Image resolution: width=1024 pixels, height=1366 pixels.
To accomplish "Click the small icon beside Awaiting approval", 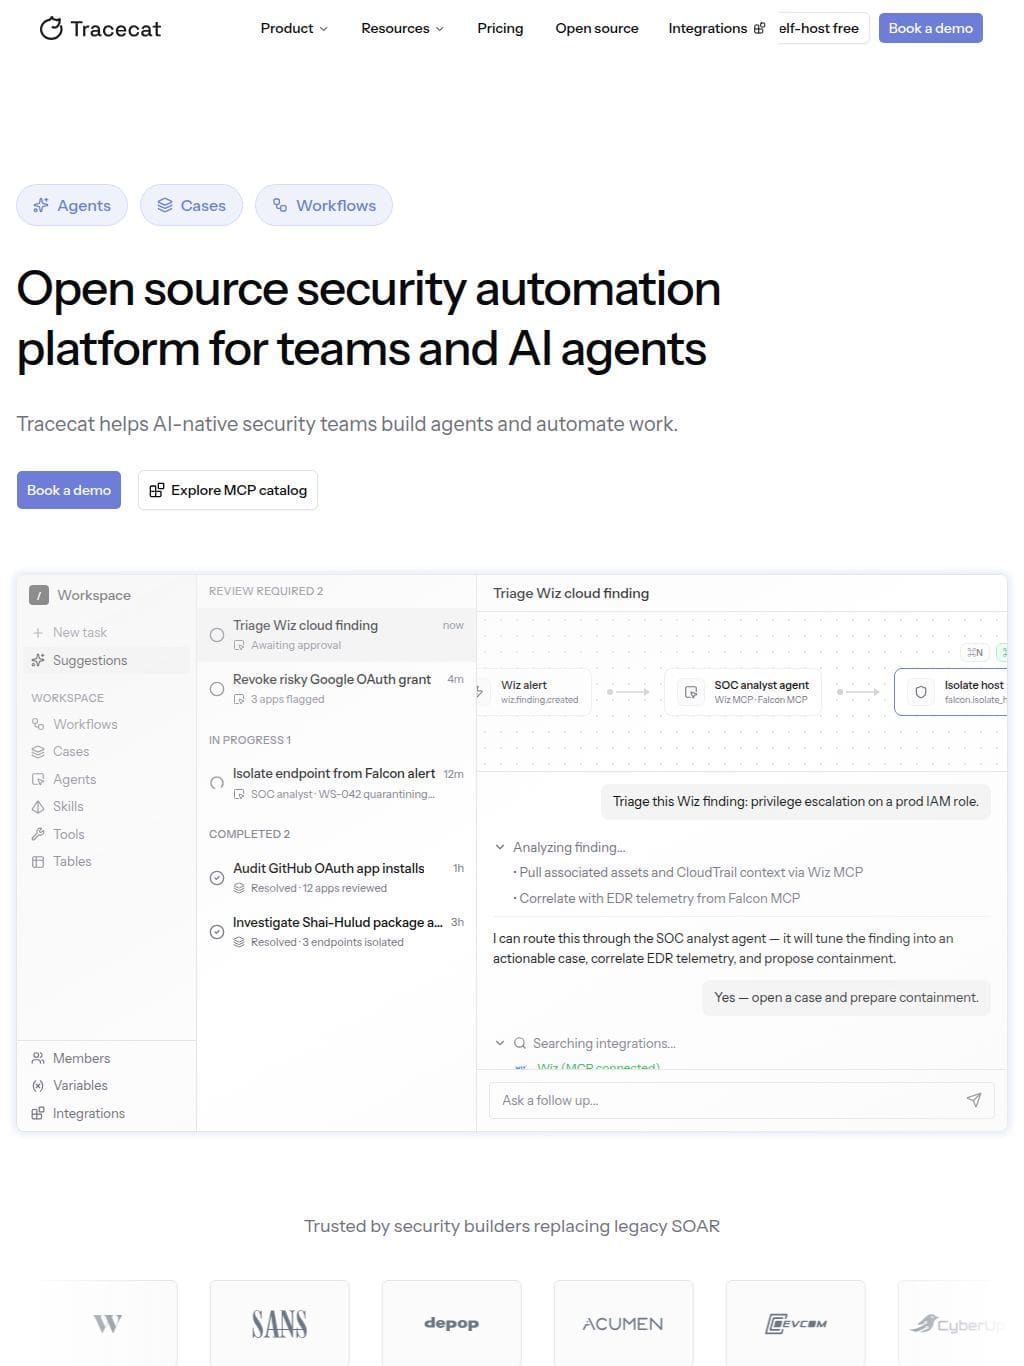I will click(x=239, y=645).
